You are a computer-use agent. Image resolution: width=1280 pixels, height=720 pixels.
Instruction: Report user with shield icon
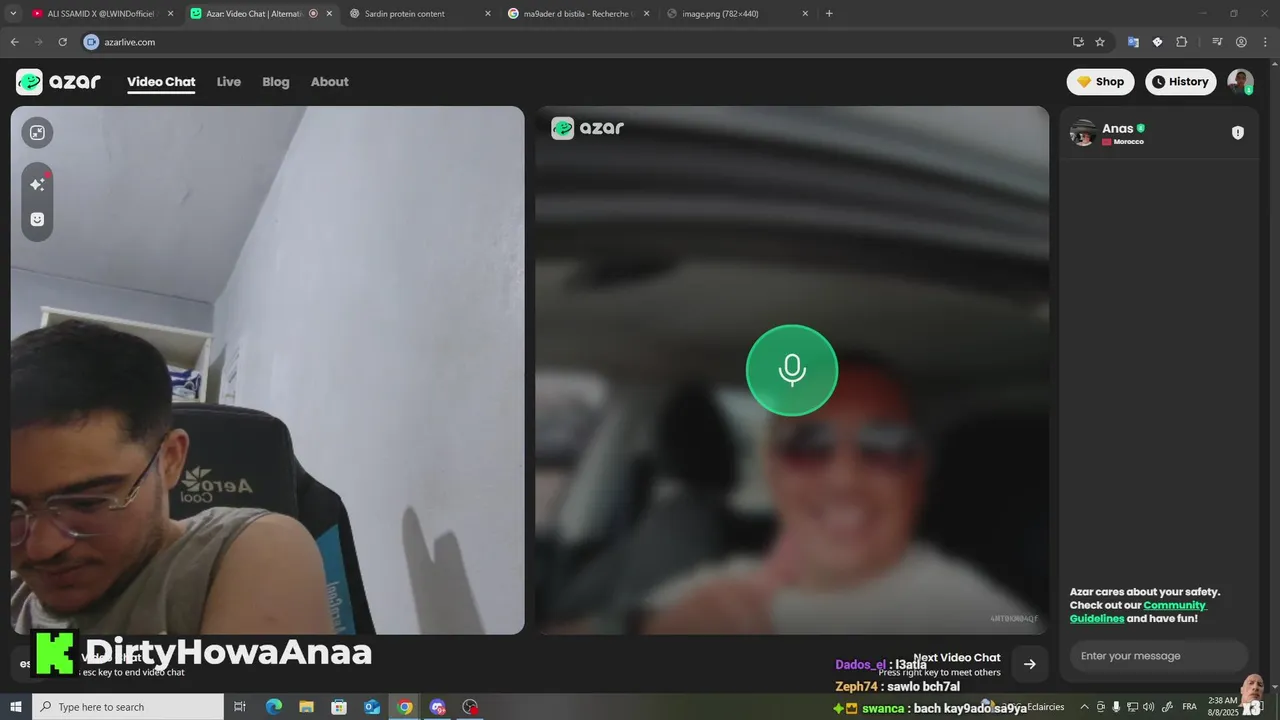pos(1237,133)
